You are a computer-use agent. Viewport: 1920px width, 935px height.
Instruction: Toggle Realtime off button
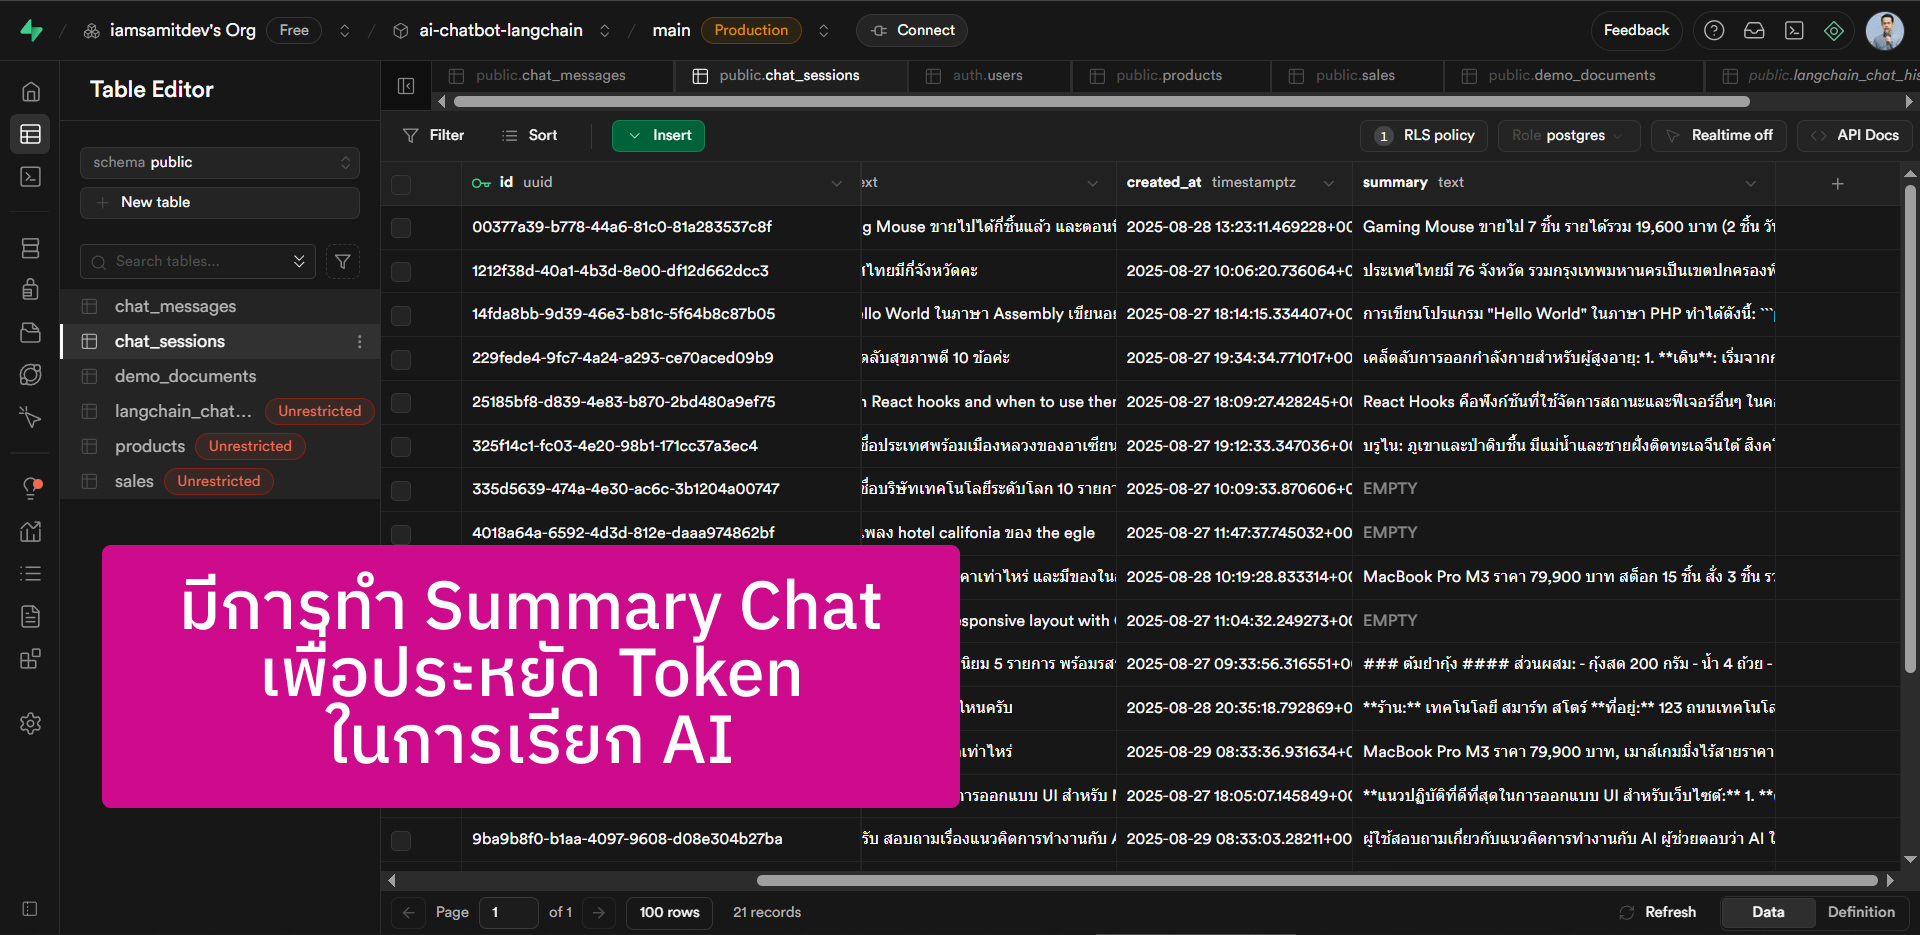(x=1719, y=135)
